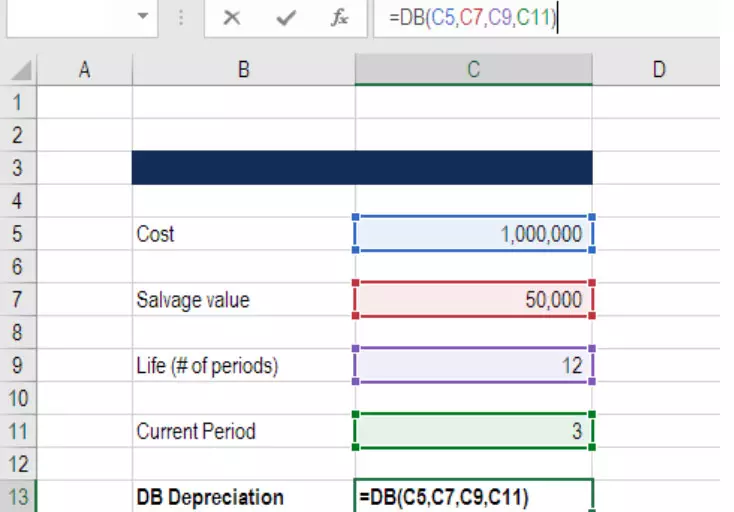Screen dimensions: 734x512
Task: Open Insert Function fx dialog
Action: click(339, 18)
